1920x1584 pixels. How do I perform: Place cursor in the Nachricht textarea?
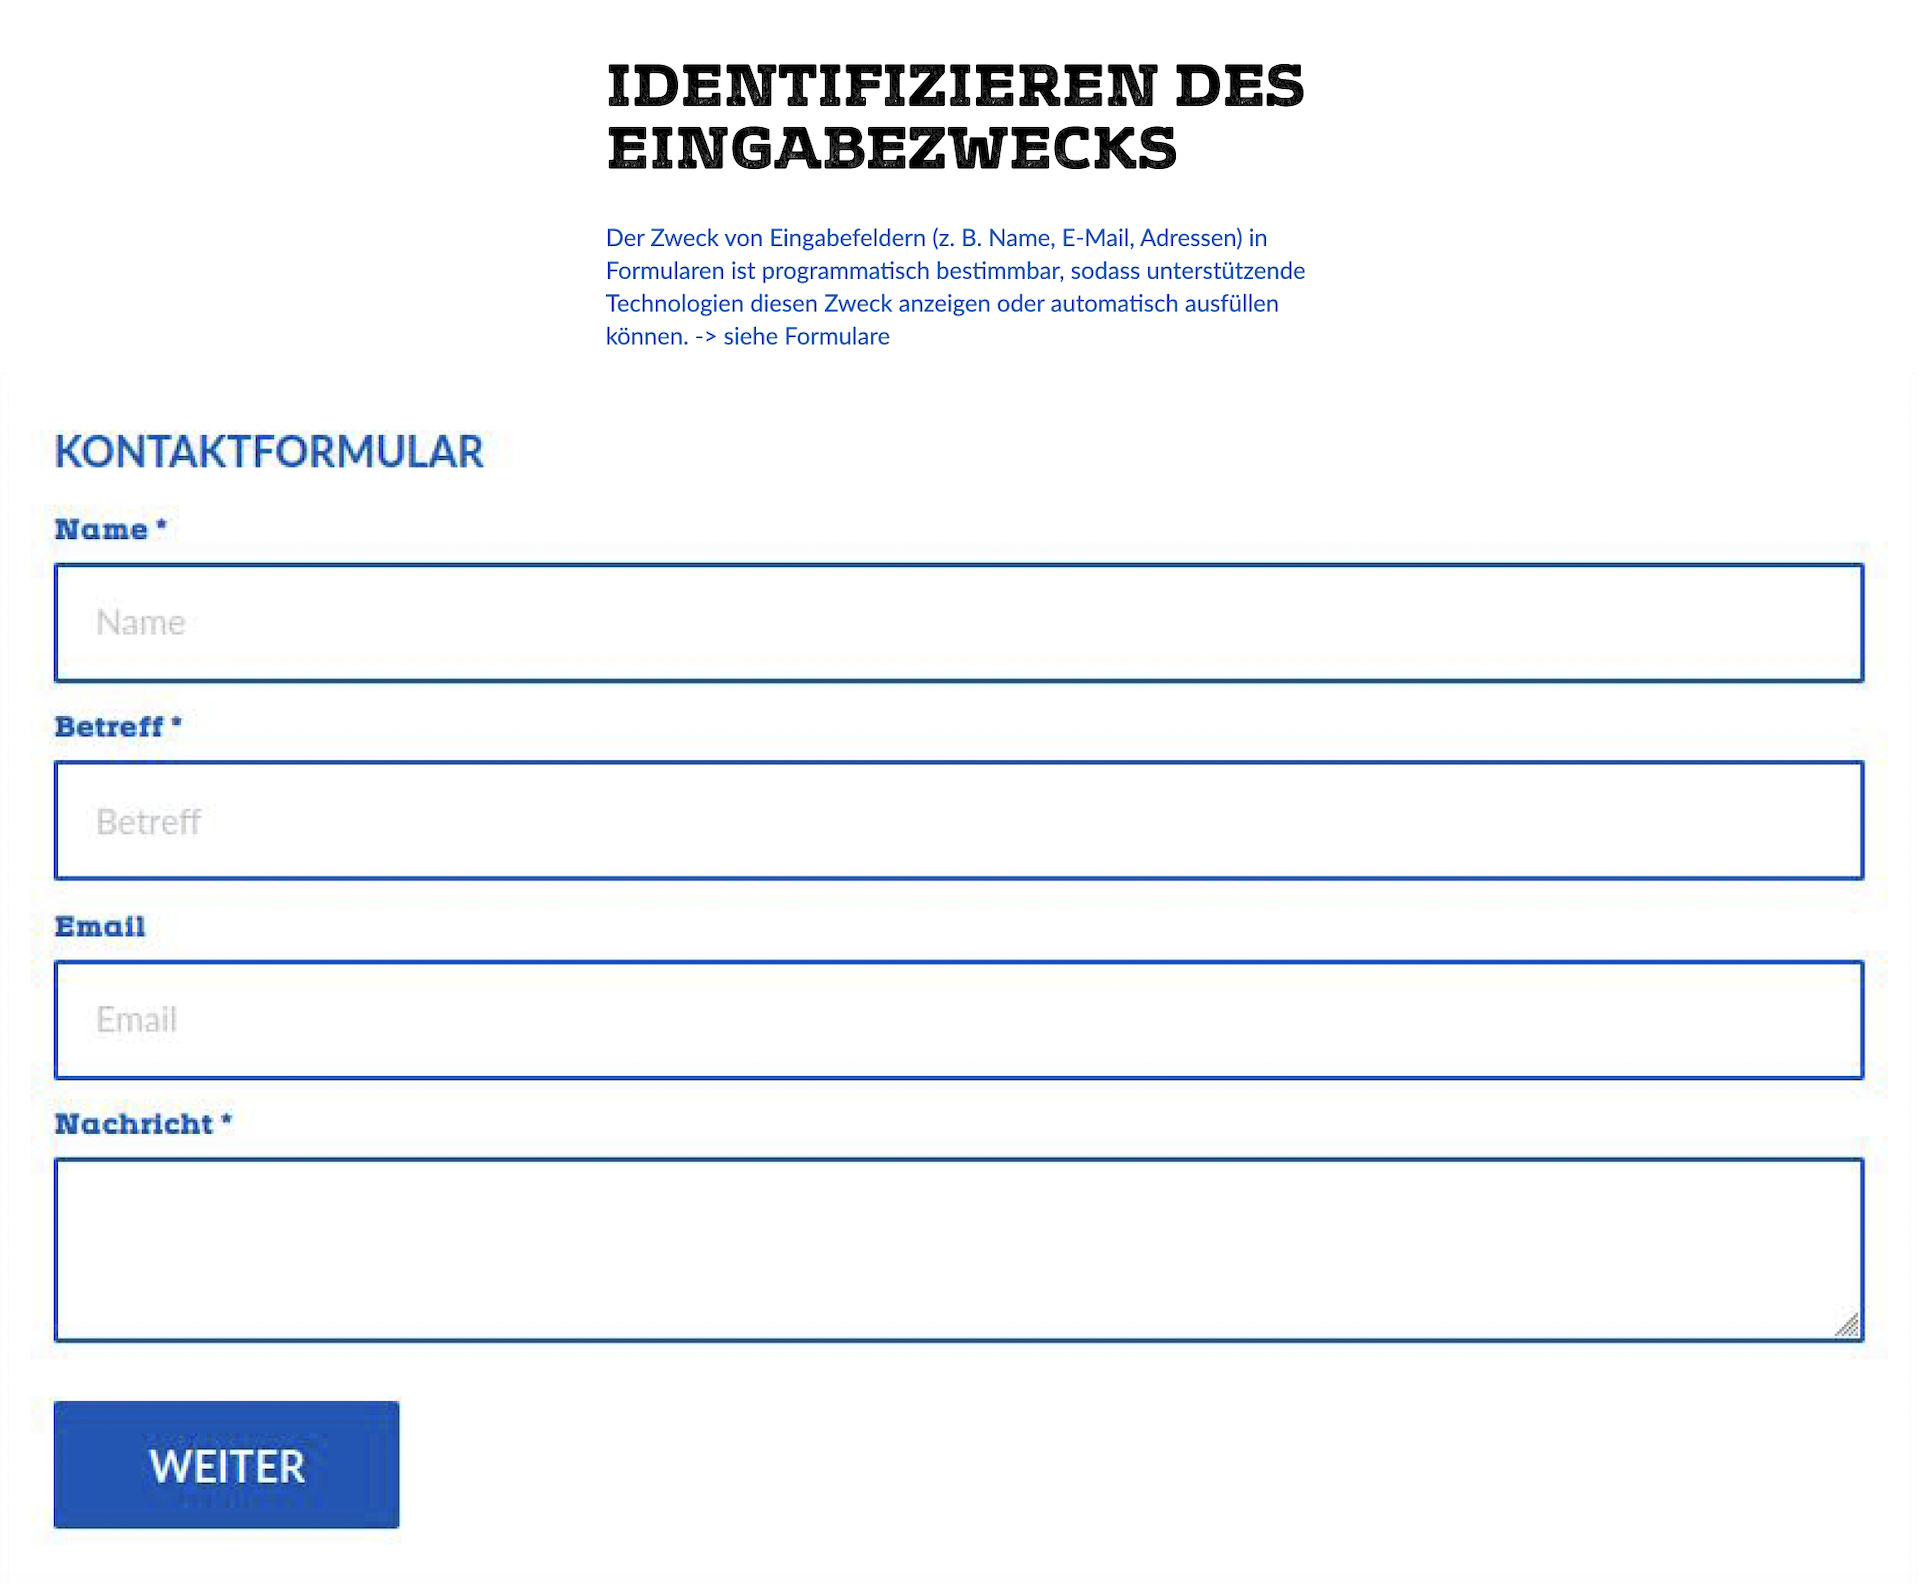tap(958, 1249)
